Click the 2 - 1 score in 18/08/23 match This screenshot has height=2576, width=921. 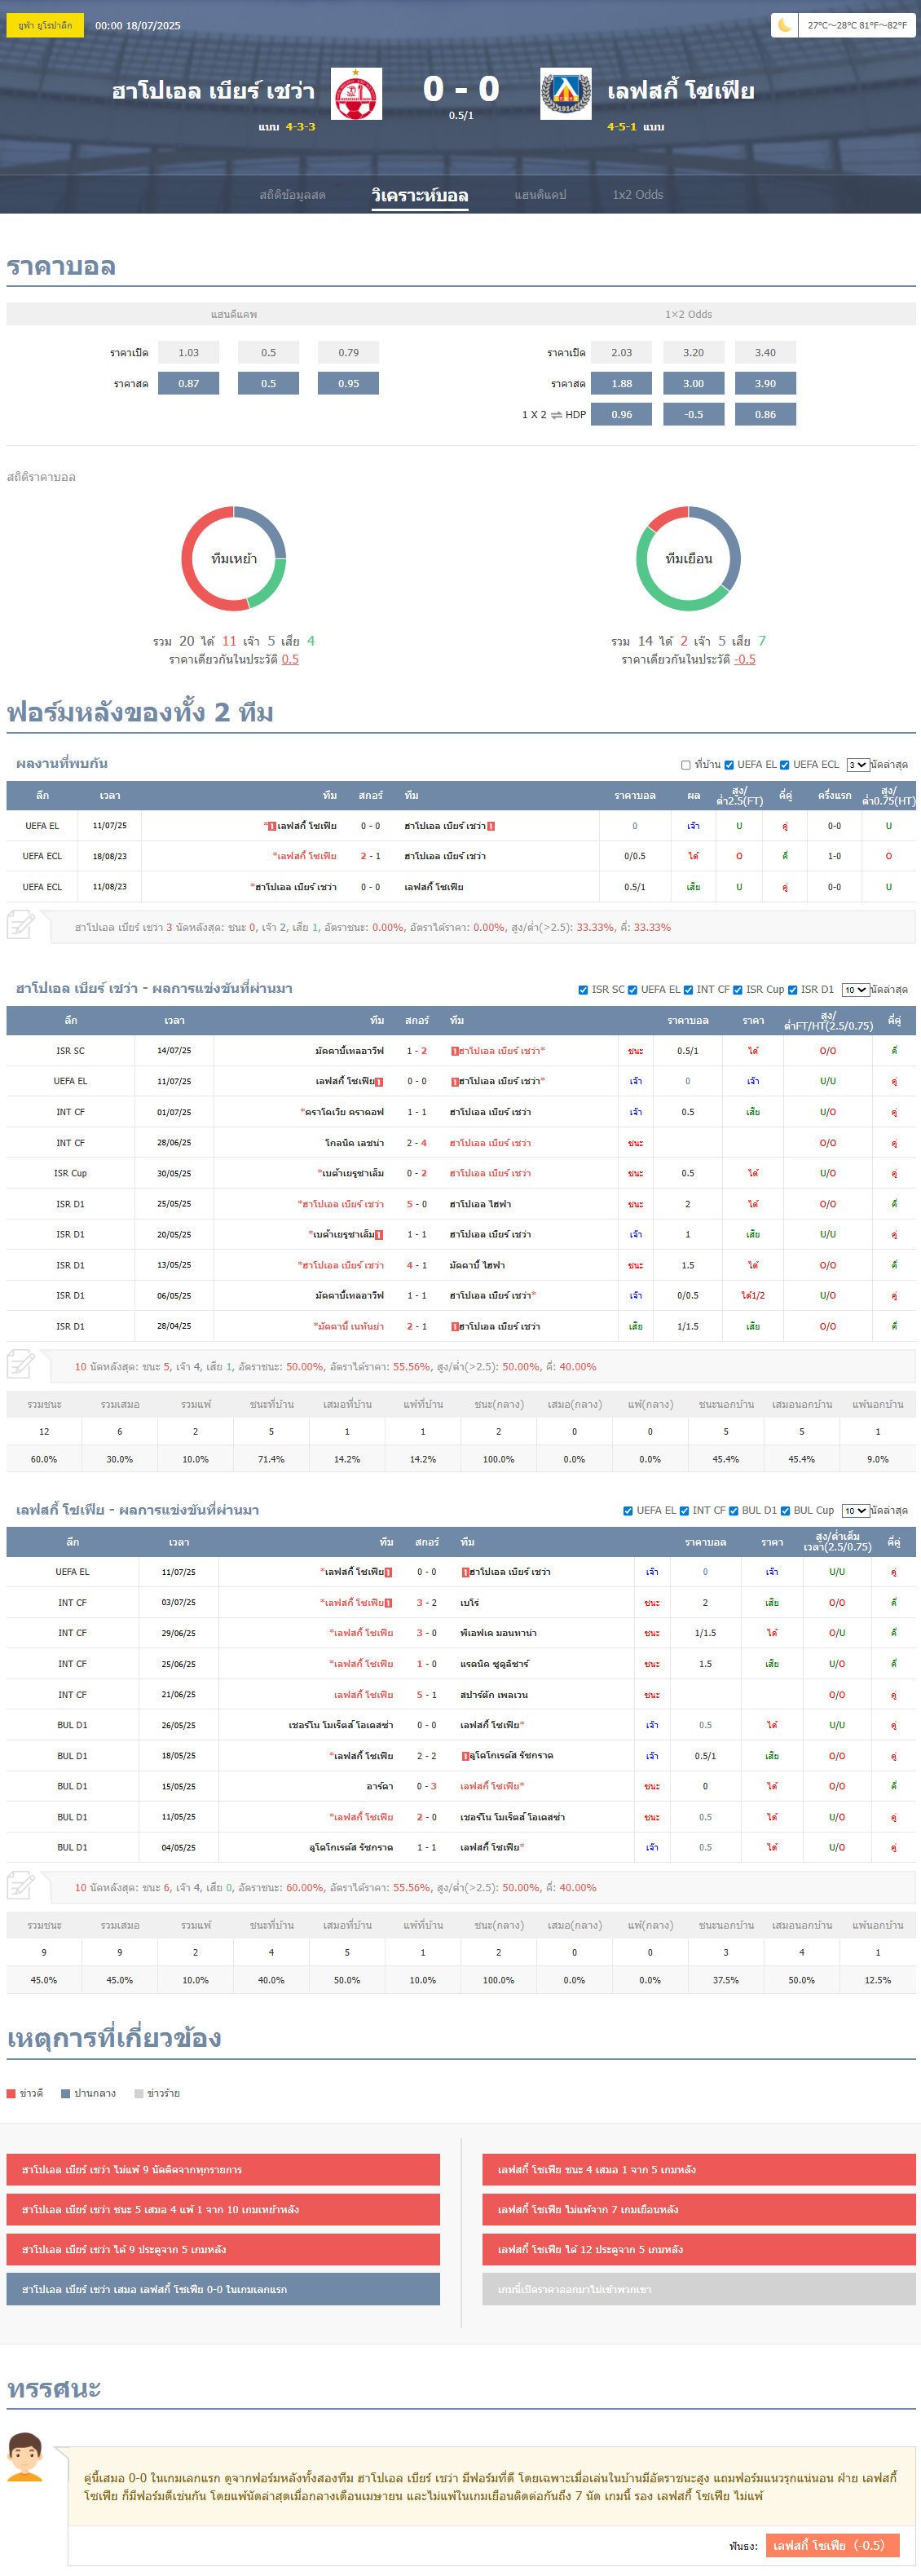point(370,857)
